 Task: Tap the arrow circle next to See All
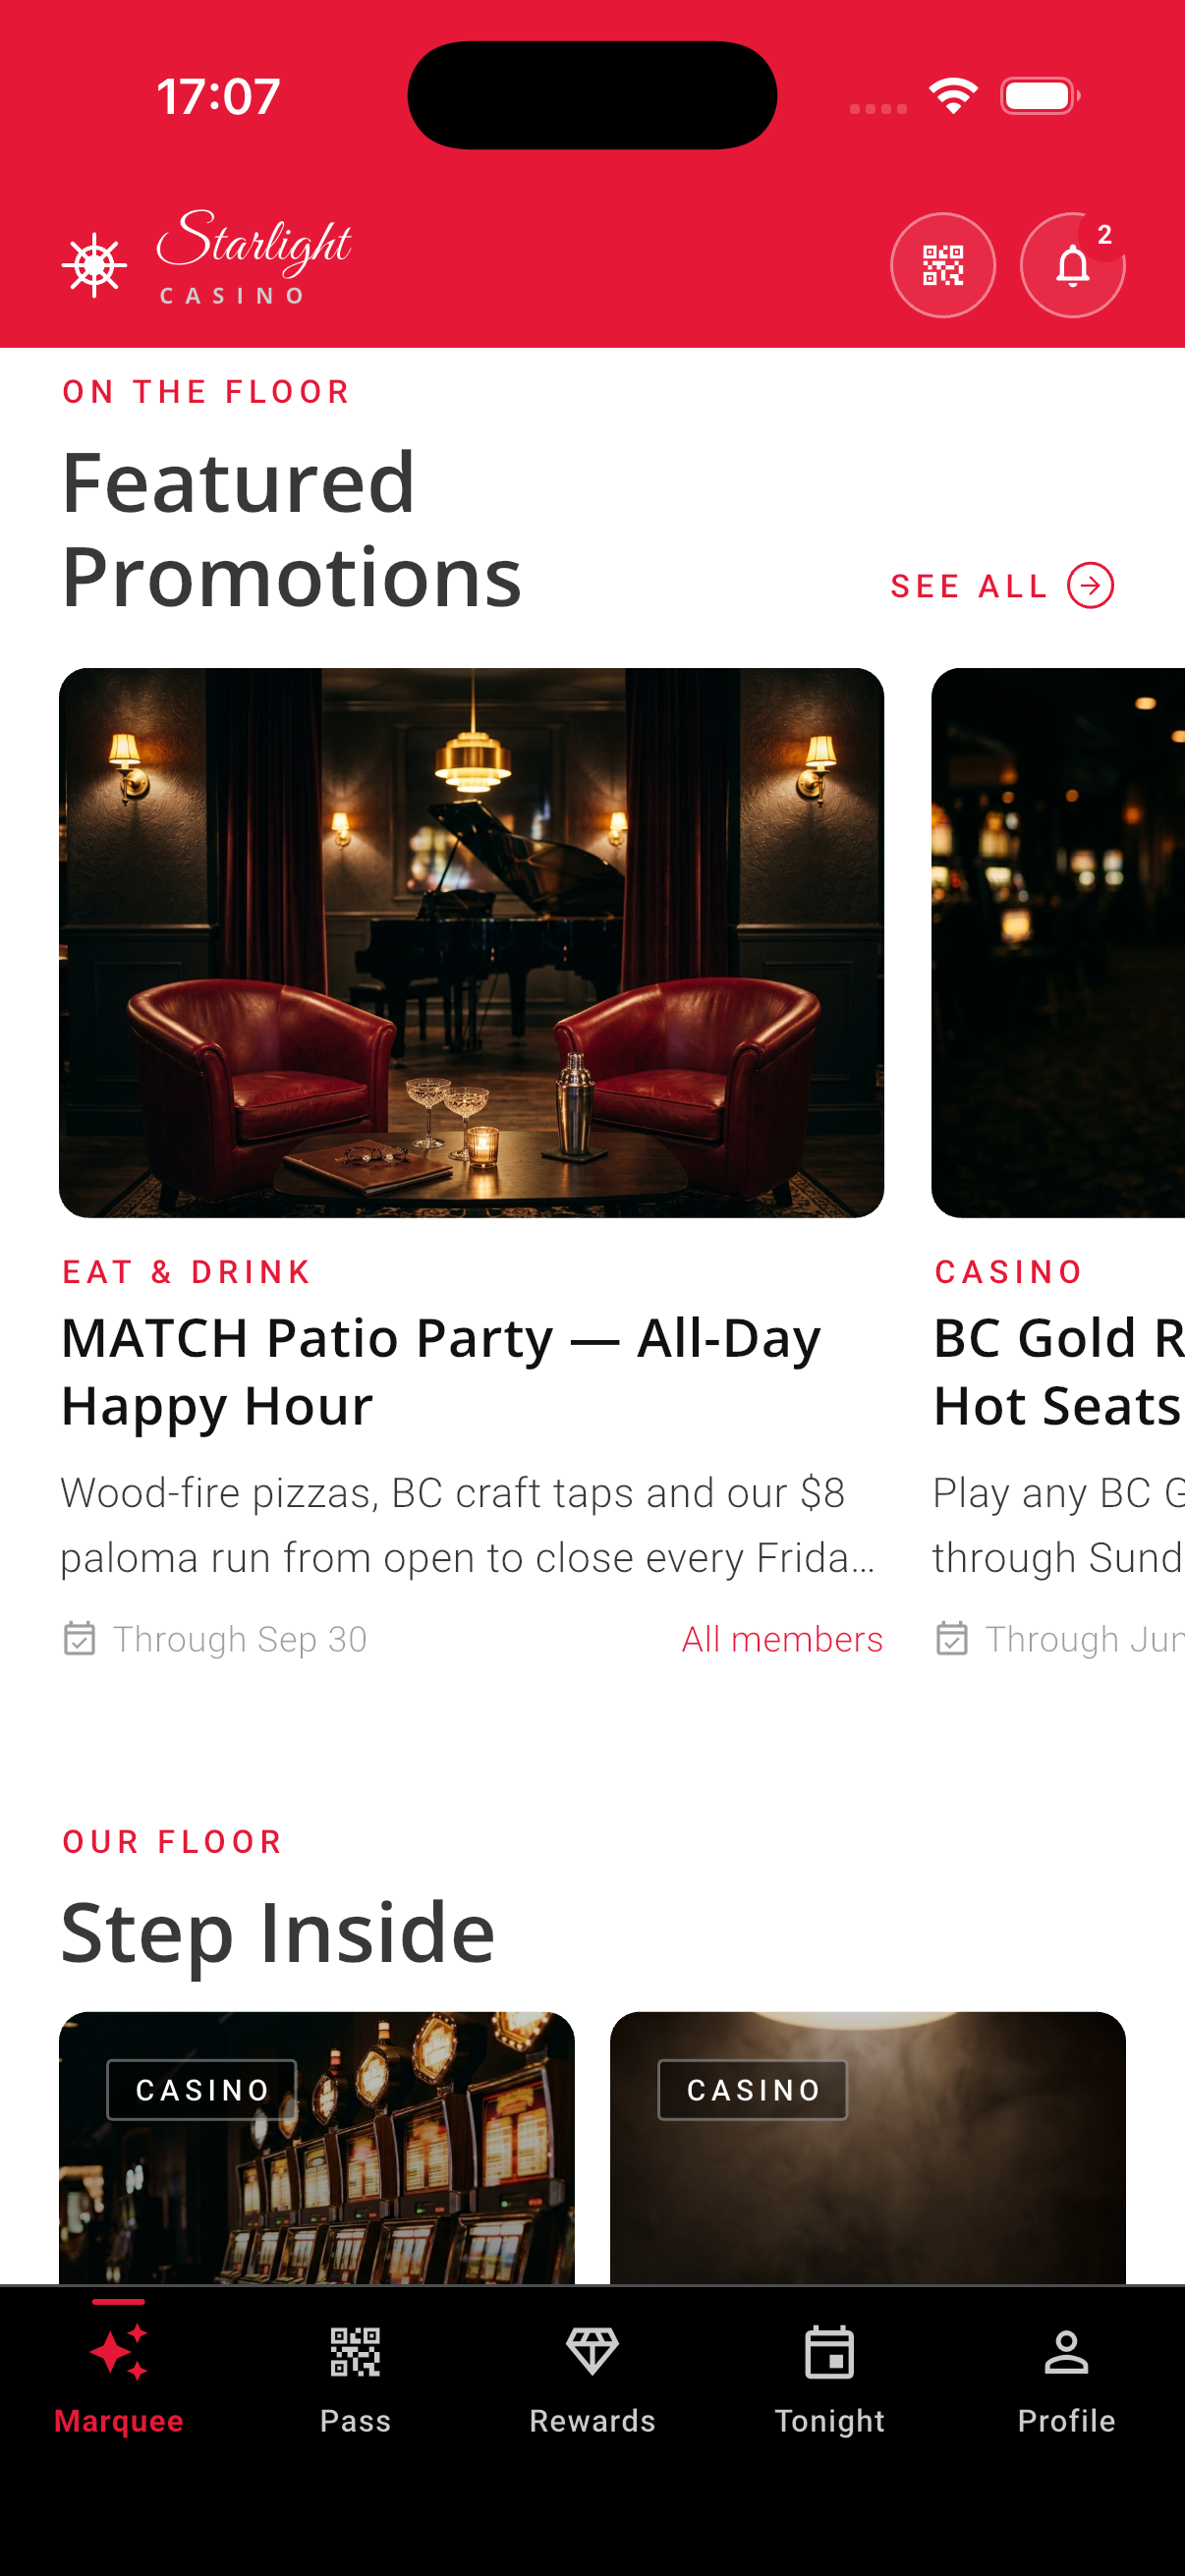pyautogui.click(x=1090, y=586)
